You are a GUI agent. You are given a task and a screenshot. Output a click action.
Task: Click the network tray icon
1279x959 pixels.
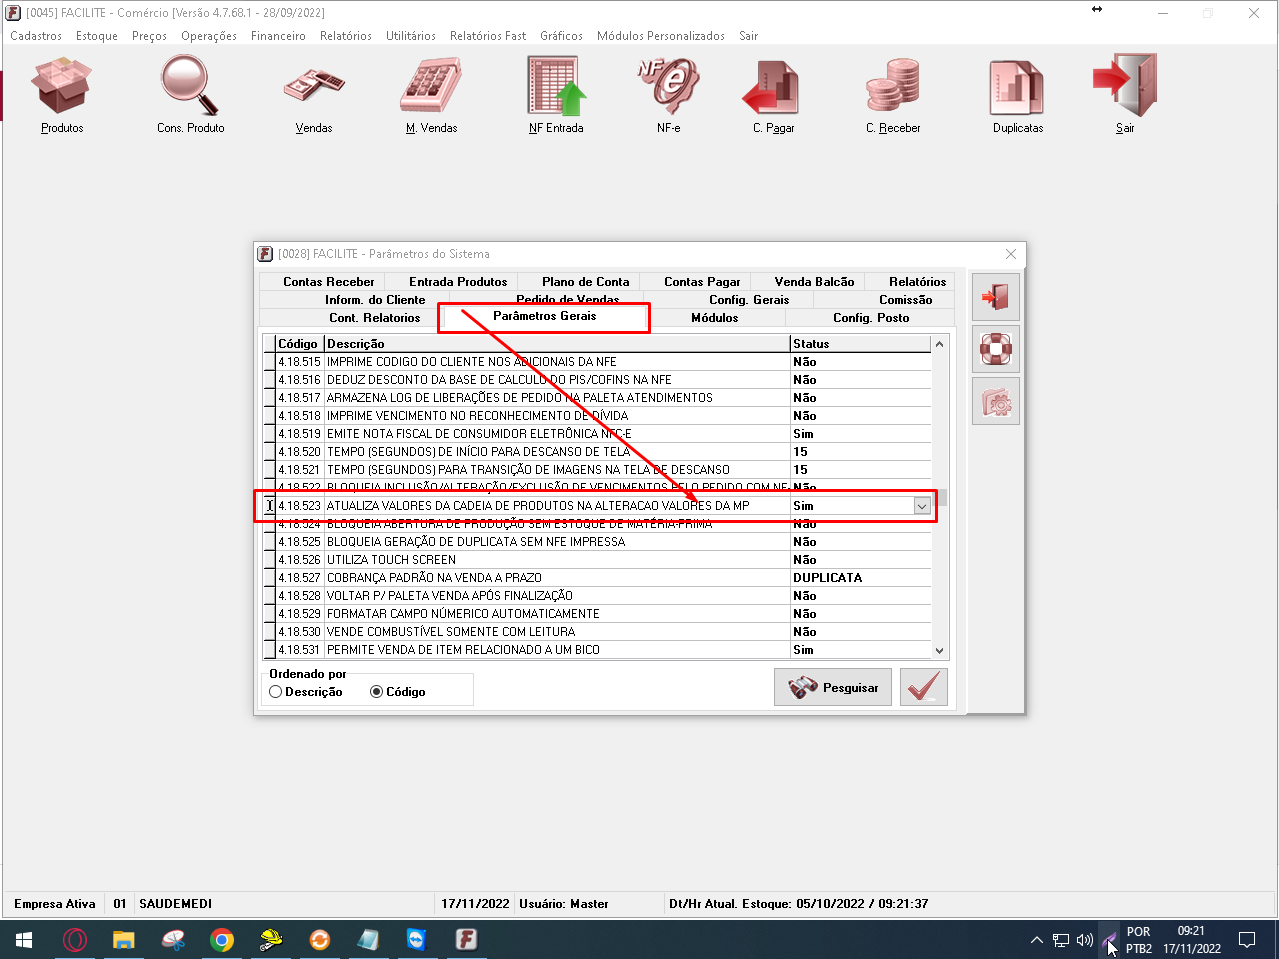1061,940
